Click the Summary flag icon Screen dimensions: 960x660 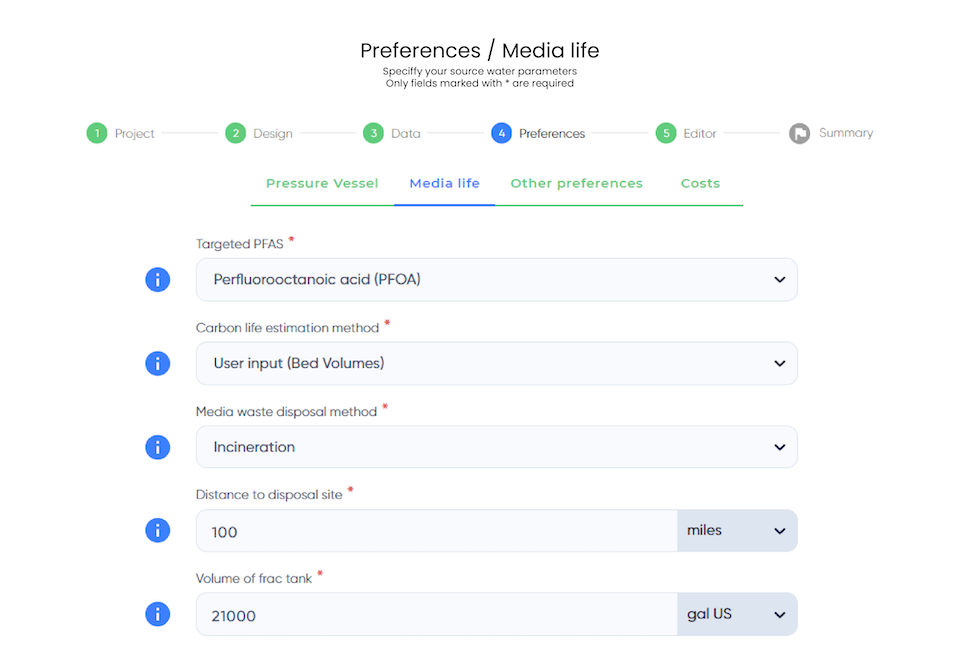click(799, 133)
